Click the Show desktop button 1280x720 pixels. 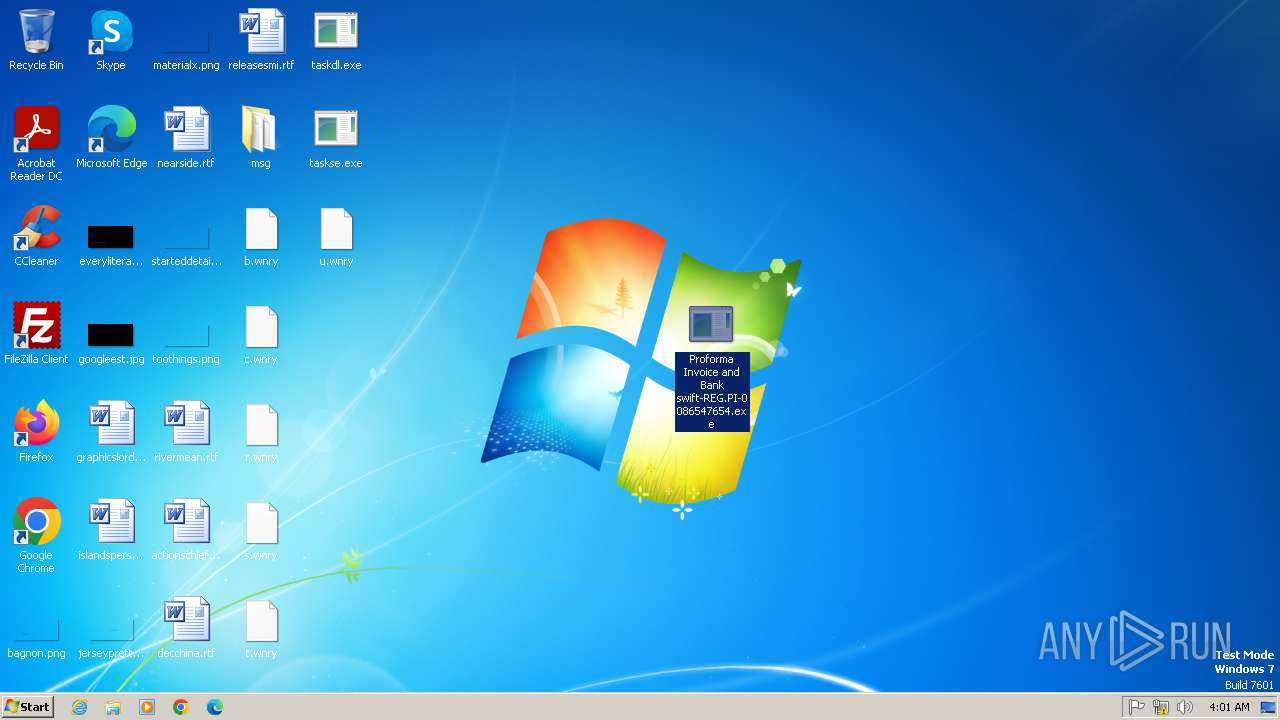tap(1269, 707)
